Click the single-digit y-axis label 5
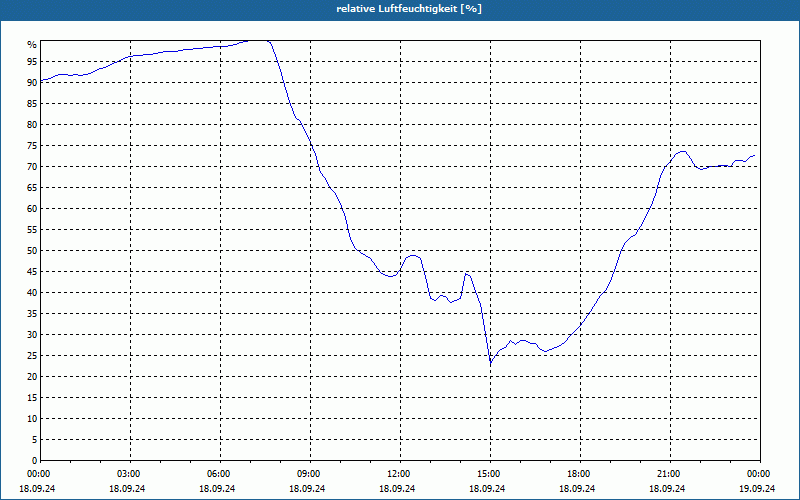Image resolution: width=800 pixels, height=500 pixels. point(35,440)
